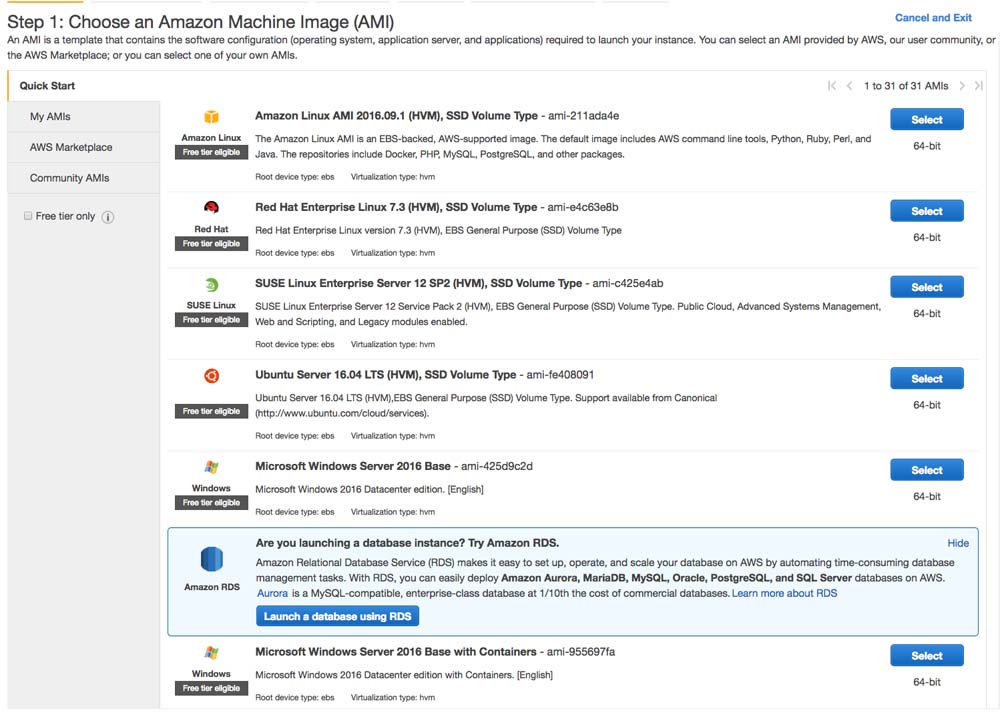This screenshot has height=721, width=1000.
Task: Enable the Free tier only checkbox
Action: [x=28, y=216]
